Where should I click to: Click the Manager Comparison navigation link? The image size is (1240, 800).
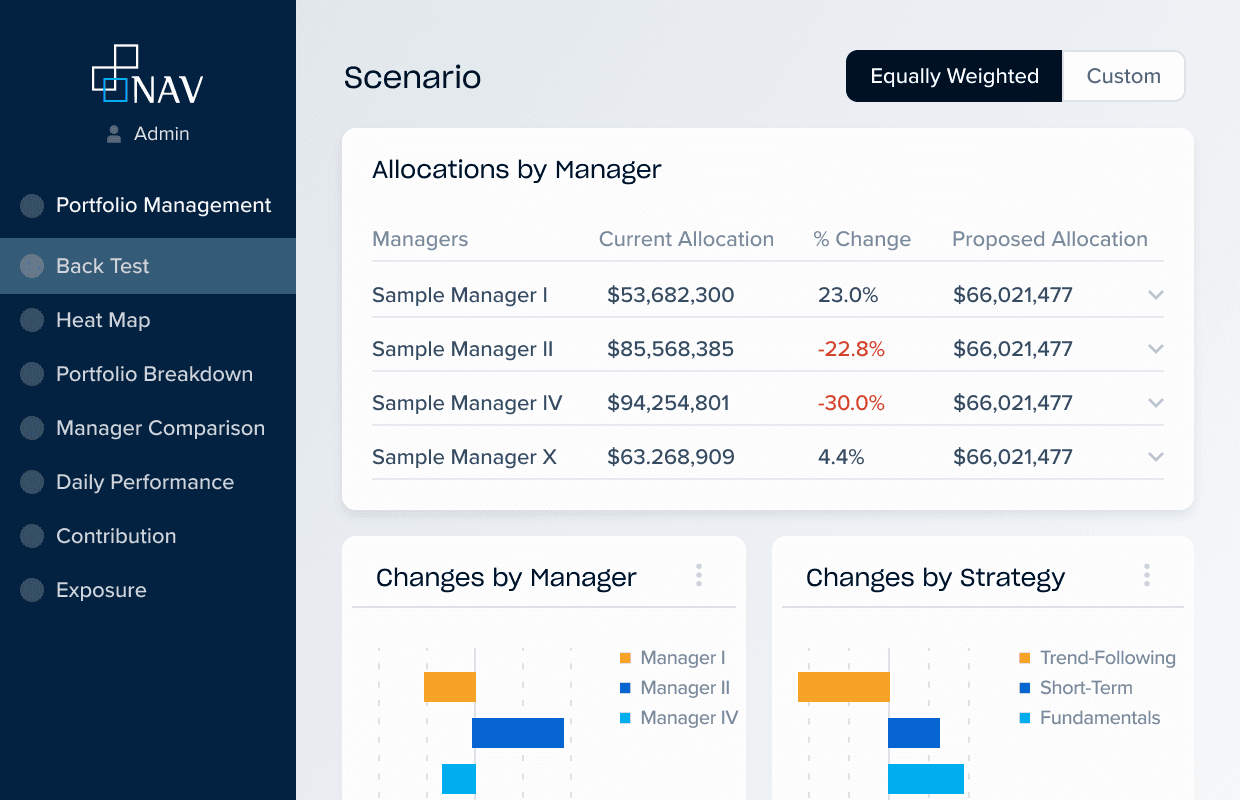(x=159, y=428)
